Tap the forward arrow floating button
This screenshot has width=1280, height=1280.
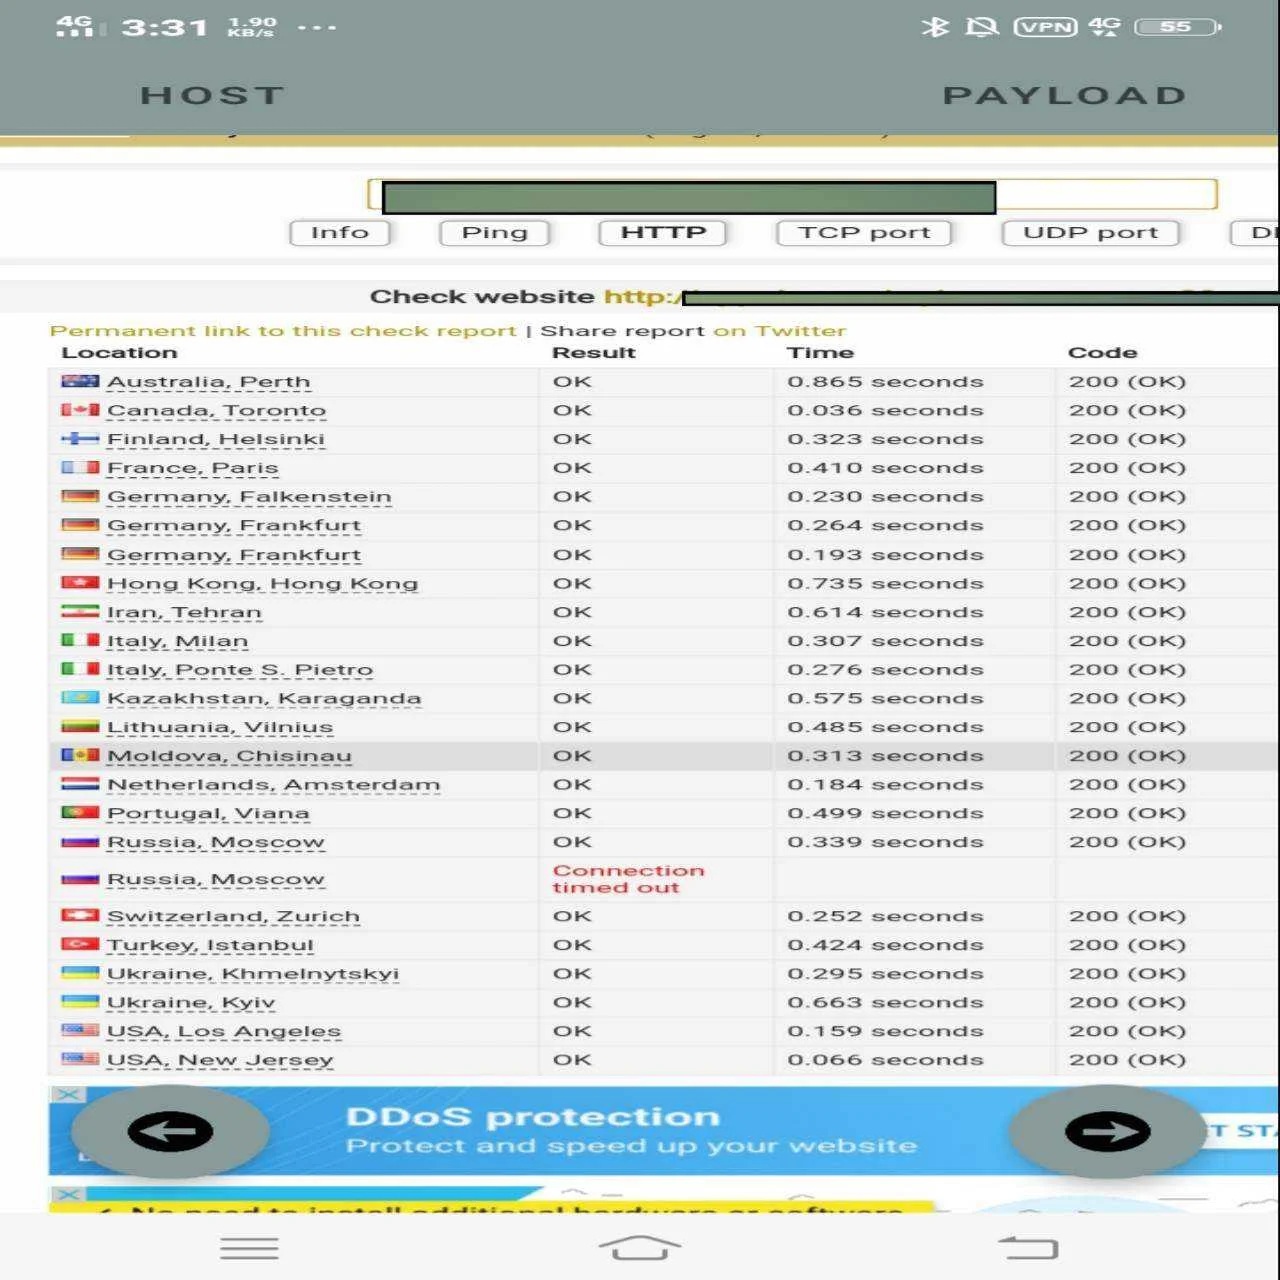pos(1107,1132)
